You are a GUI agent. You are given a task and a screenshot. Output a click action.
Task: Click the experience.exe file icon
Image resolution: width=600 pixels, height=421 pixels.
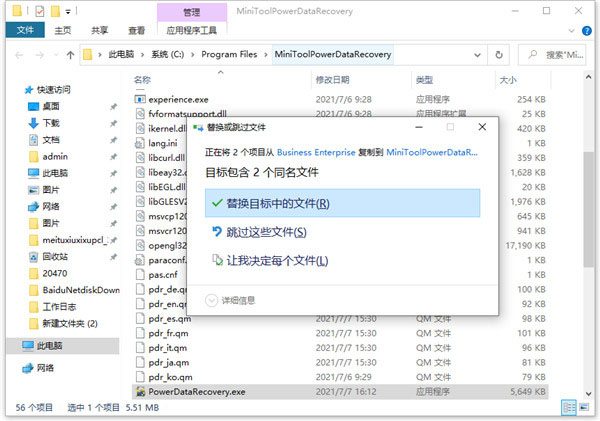[140, 100]
